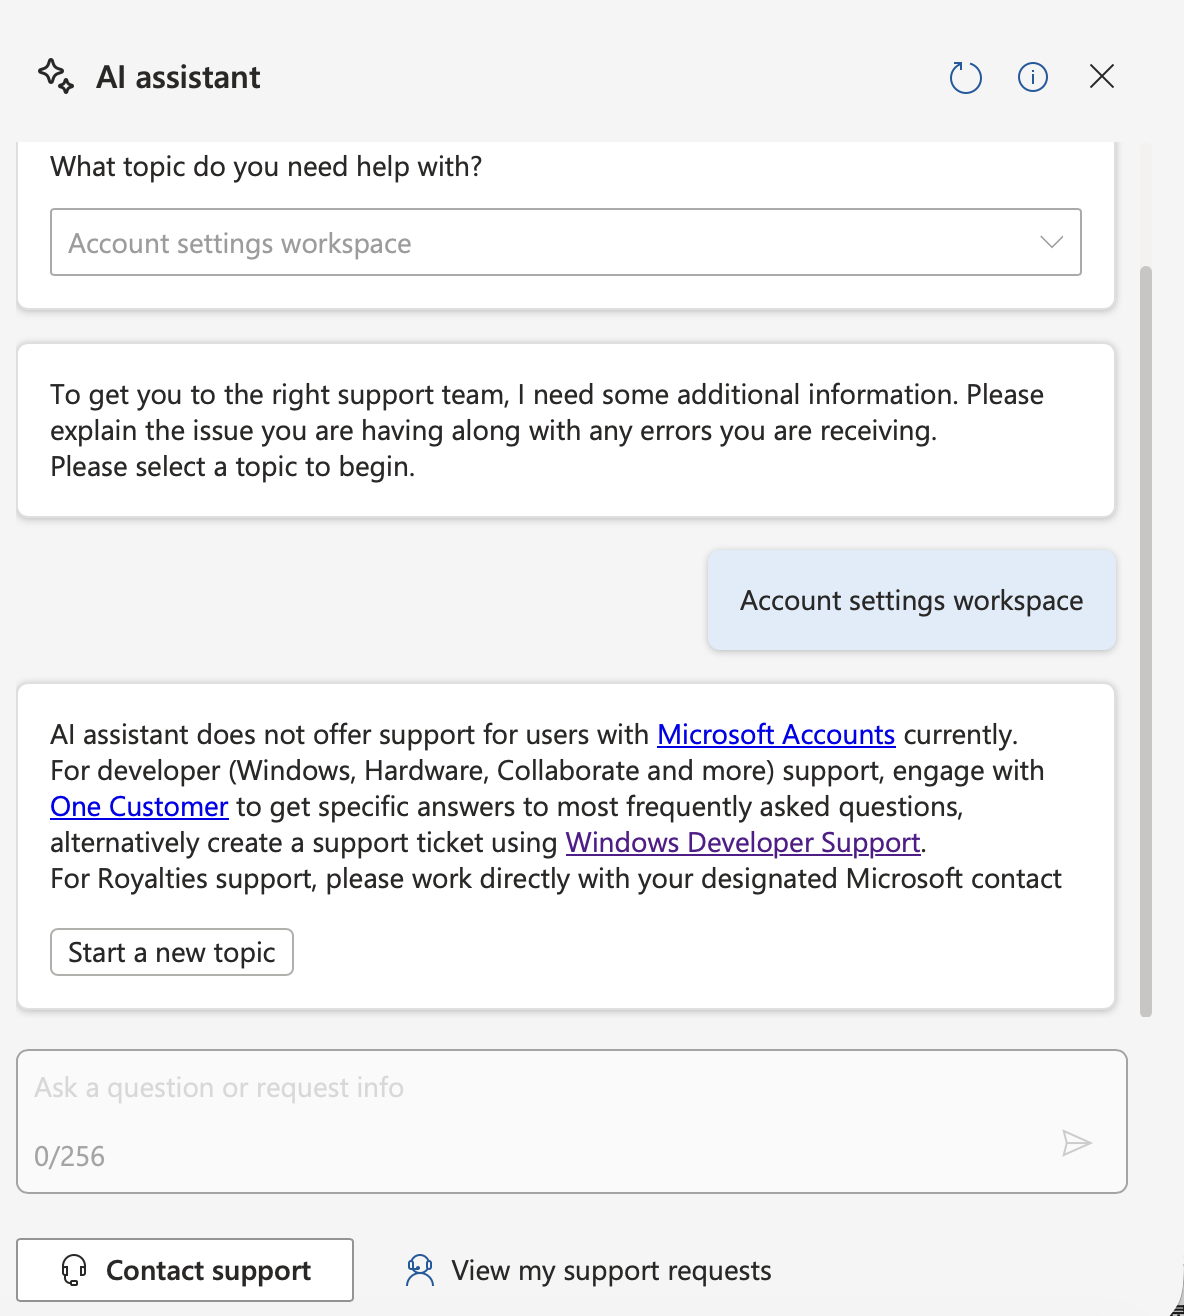The width and height of the screenshot is (1184, 1316).
Task: Click the 0/256 character counter
Action: pyautogui.click(x=69, y=1157)
